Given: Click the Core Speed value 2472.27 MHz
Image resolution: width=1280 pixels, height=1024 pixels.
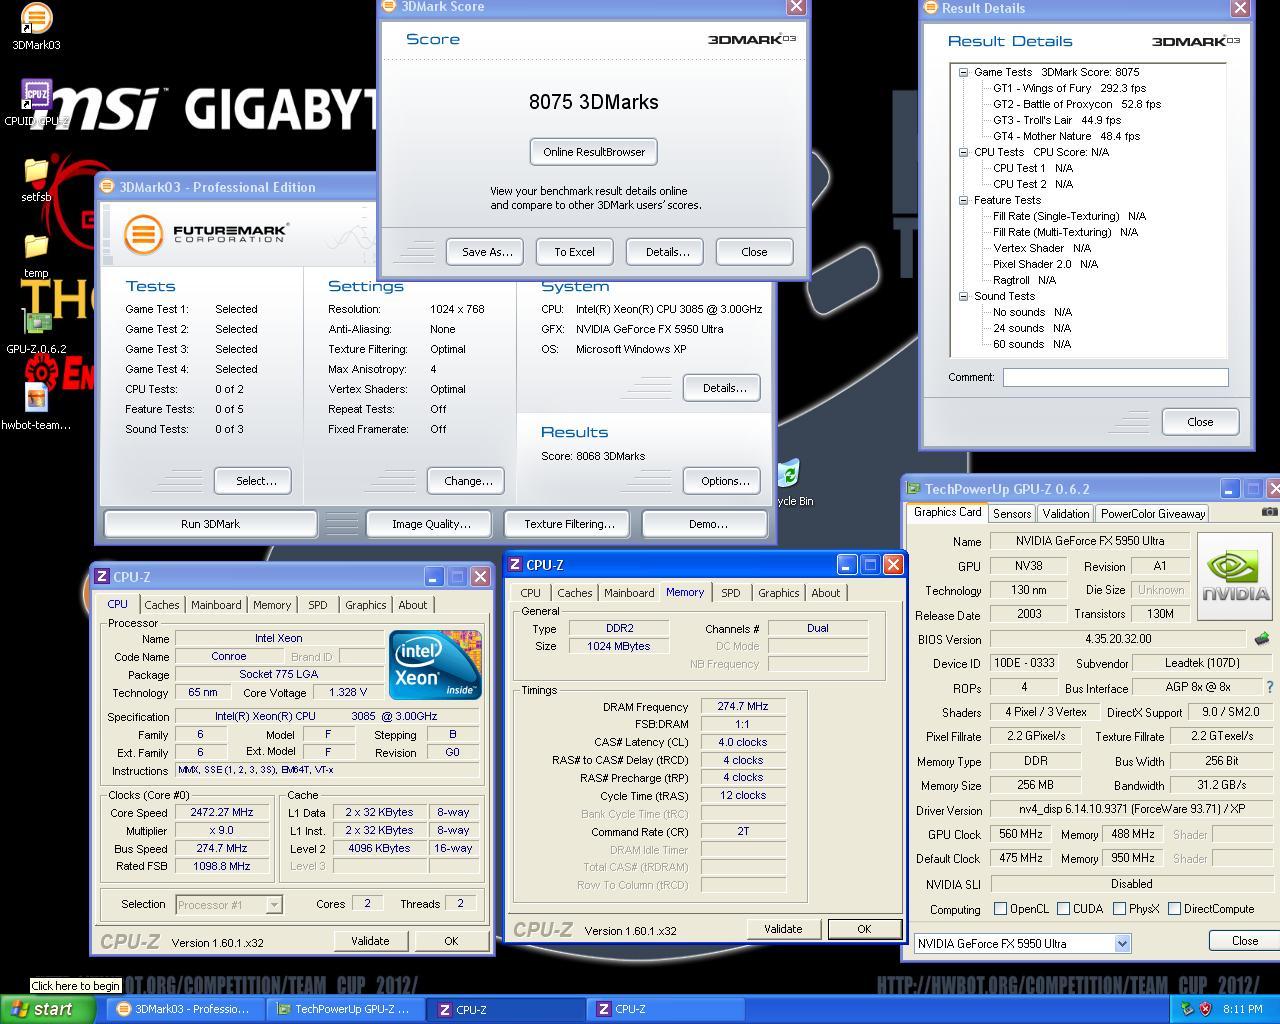Looking at the screenshot, I should 222,812.
